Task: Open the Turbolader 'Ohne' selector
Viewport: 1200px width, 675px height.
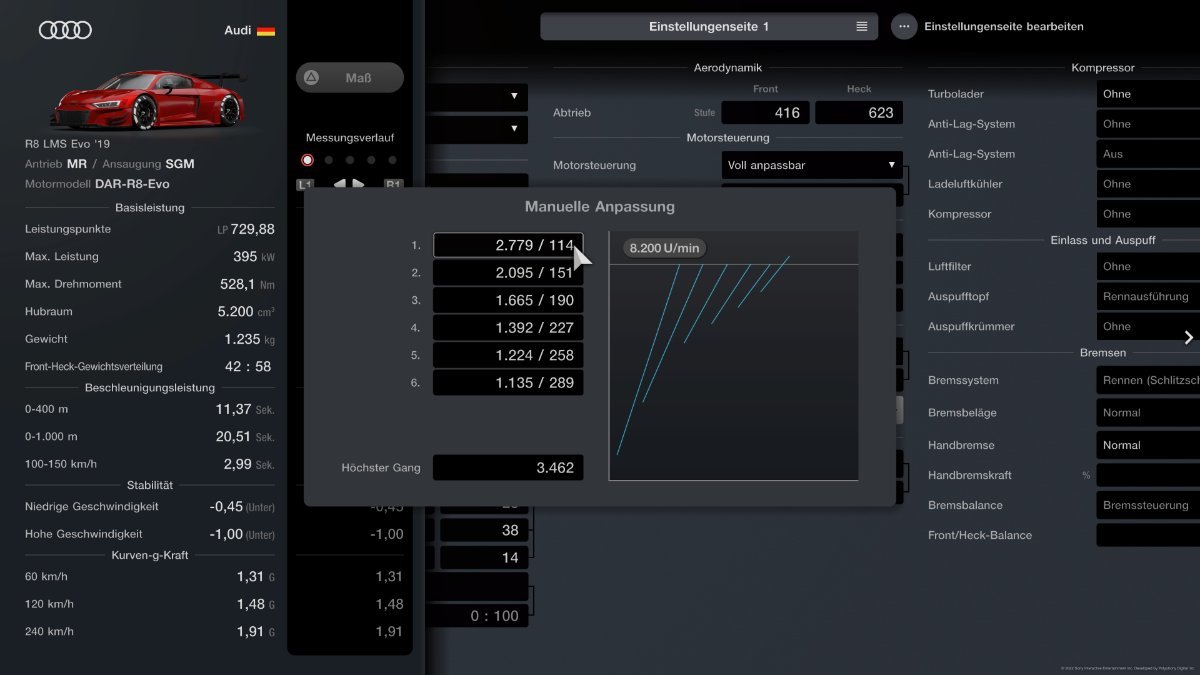Action: [x=1148, y=94]
